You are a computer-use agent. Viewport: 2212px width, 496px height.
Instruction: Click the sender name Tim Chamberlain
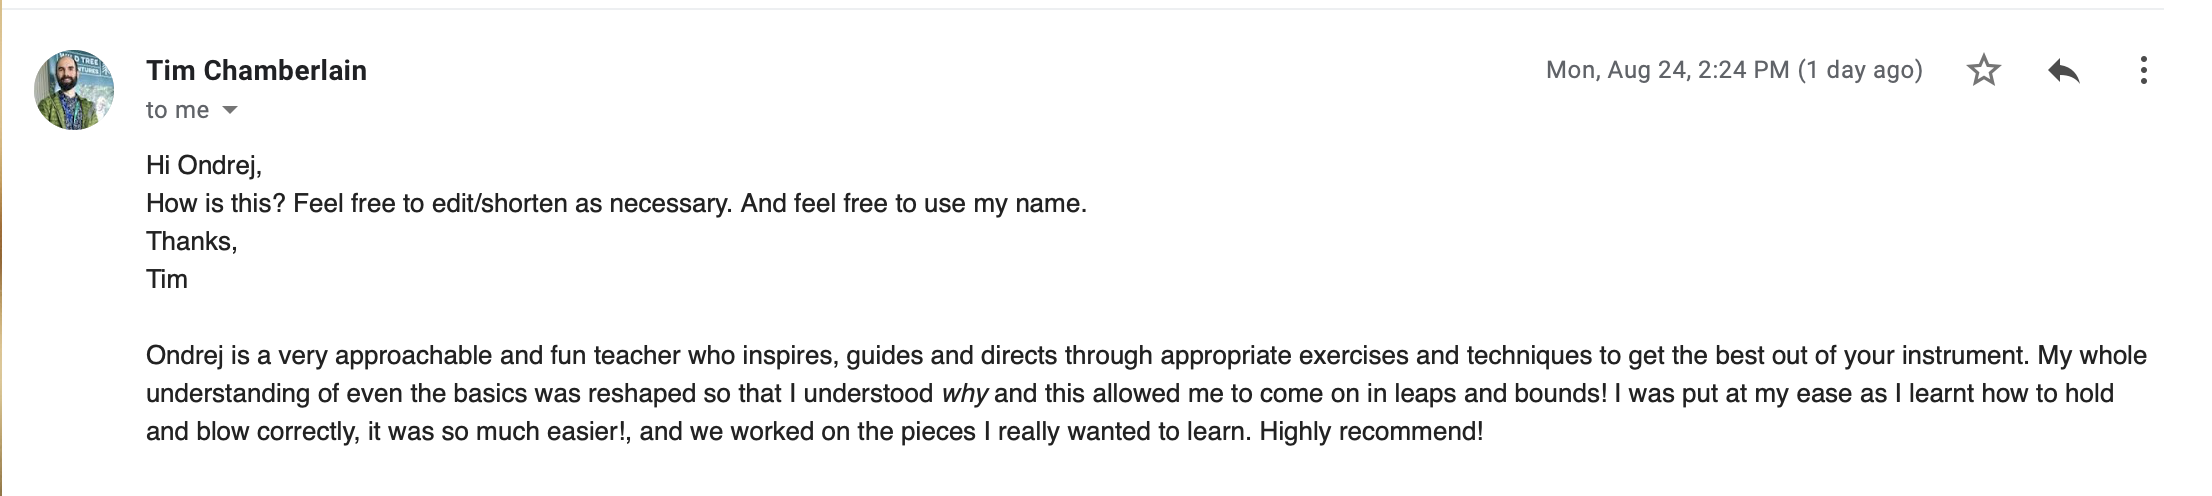pos(256,70)
